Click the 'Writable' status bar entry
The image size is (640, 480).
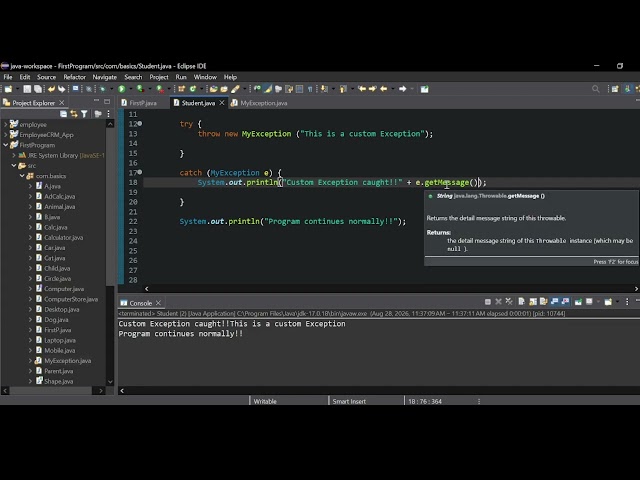pyautogui.click(x=265, y=401)
